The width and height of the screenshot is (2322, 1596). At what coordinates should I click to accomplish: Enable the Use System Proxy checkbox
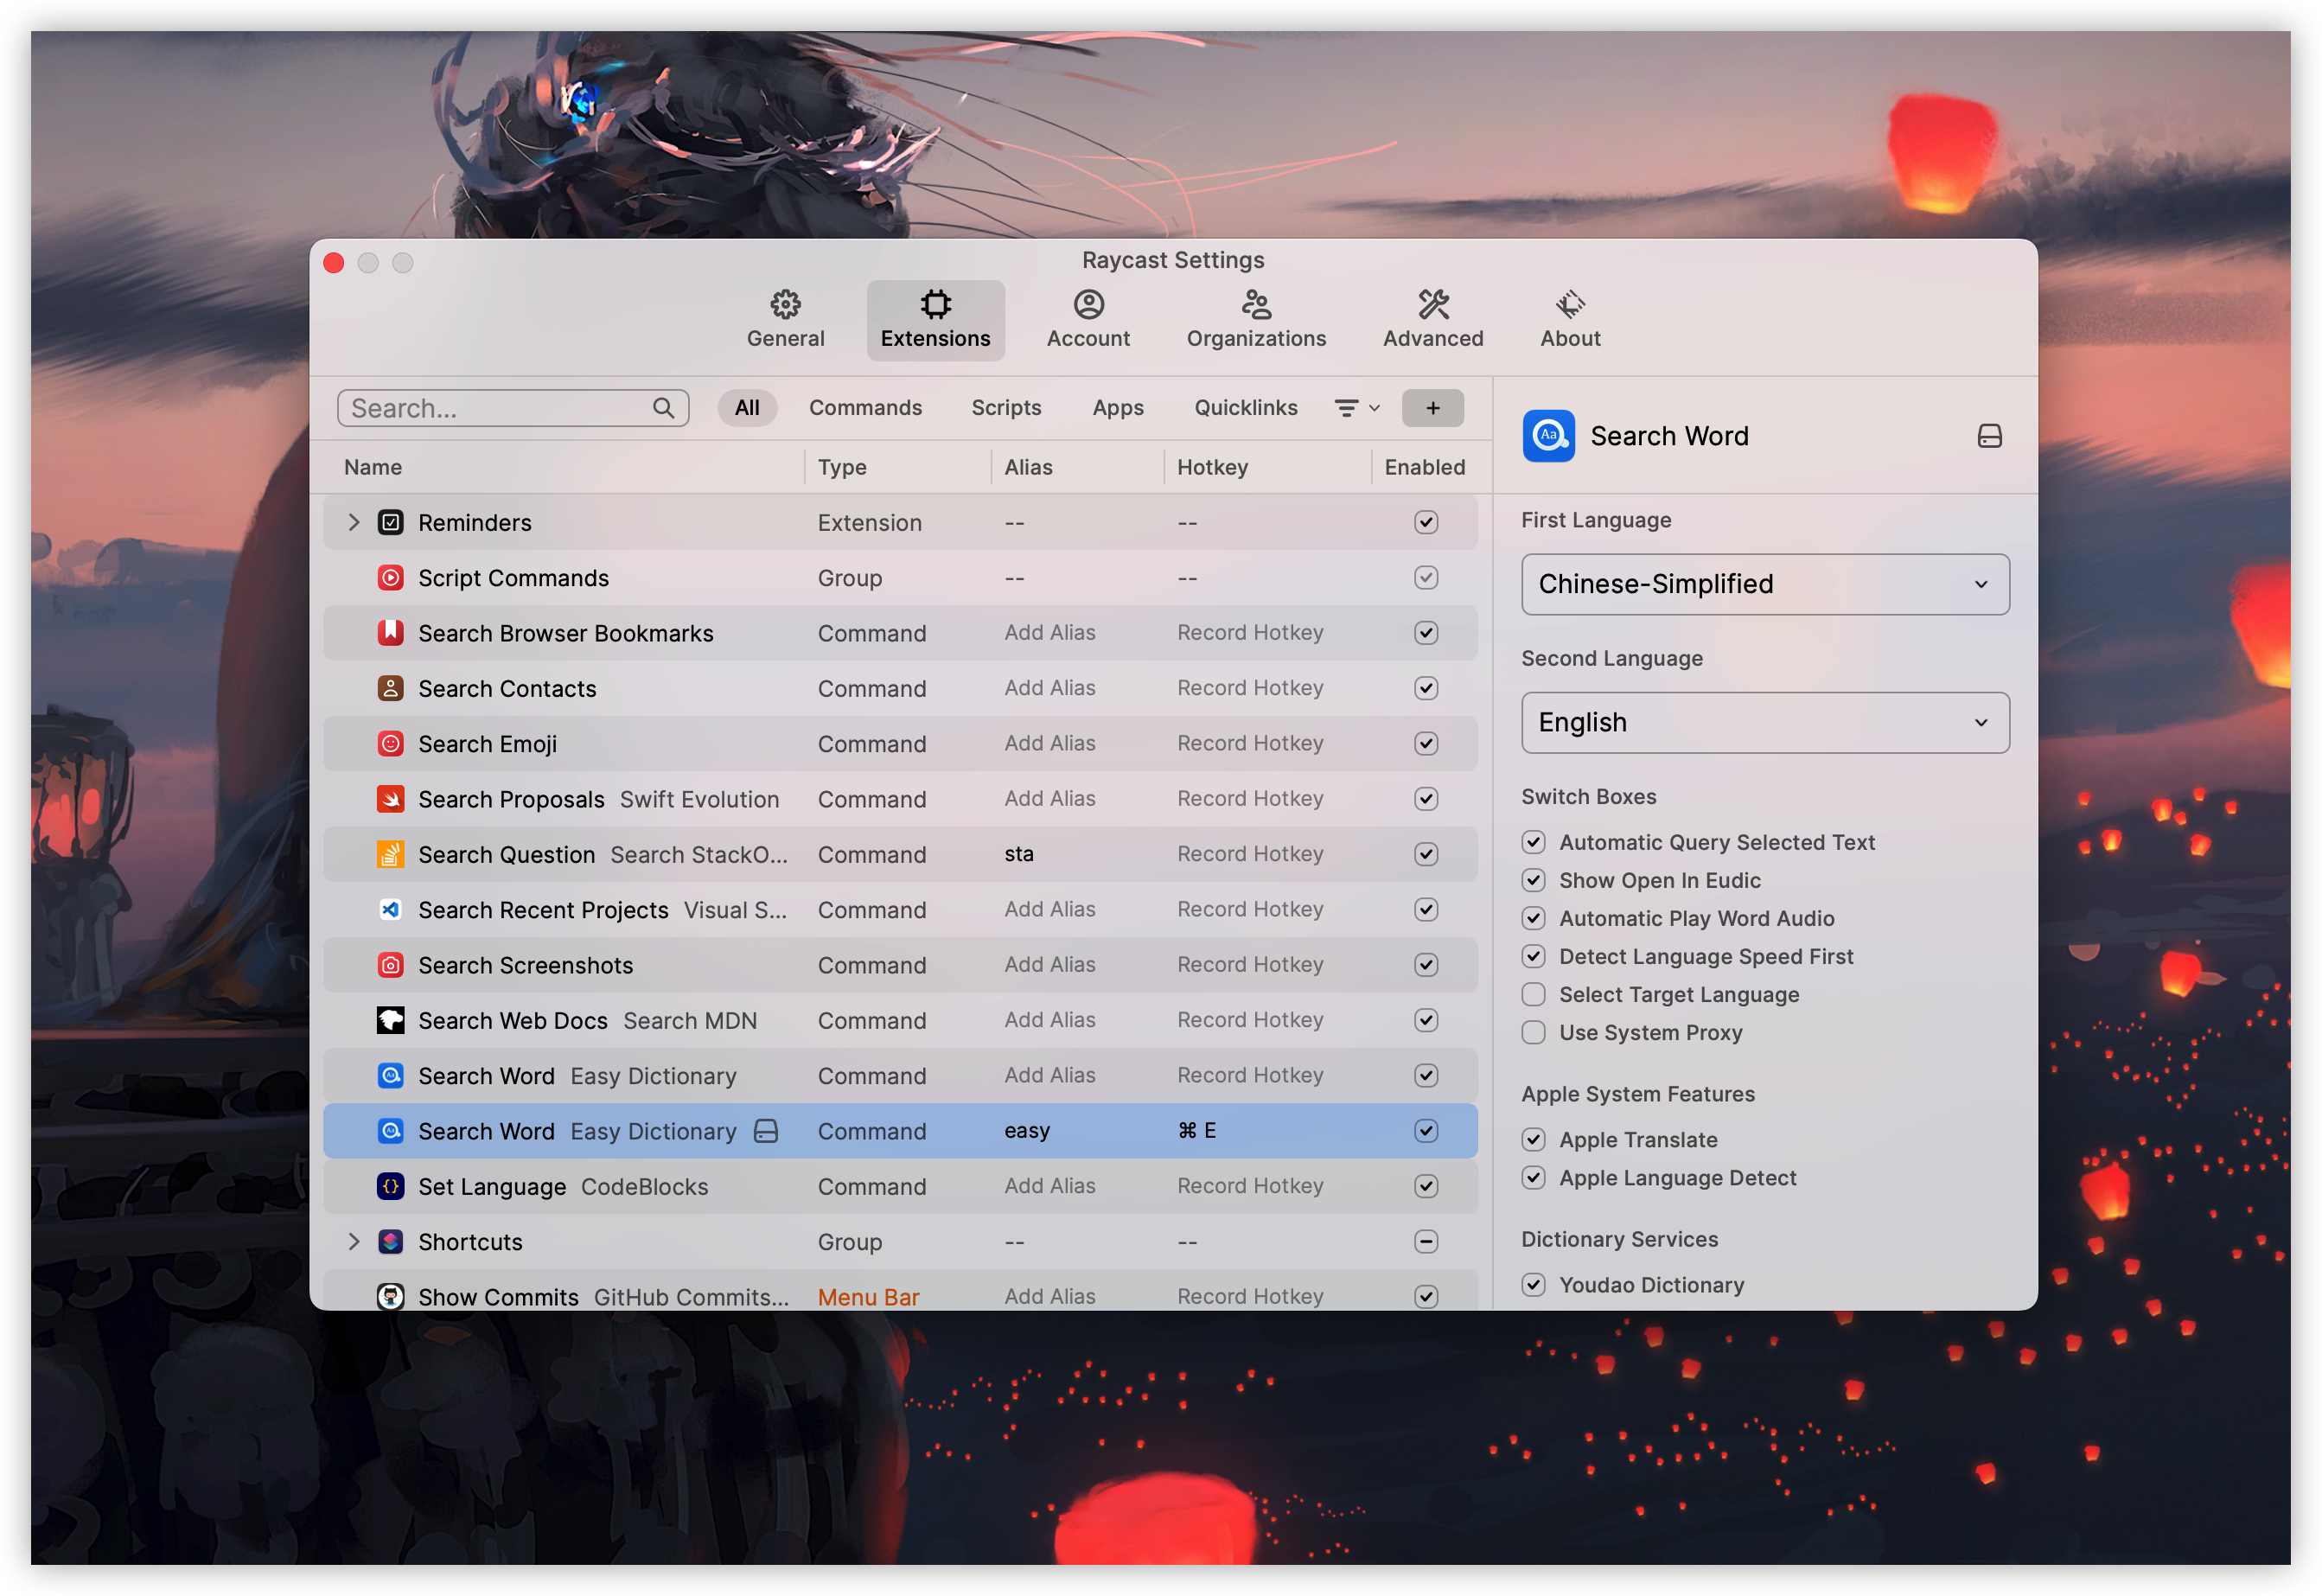tap(1533, 1032)
